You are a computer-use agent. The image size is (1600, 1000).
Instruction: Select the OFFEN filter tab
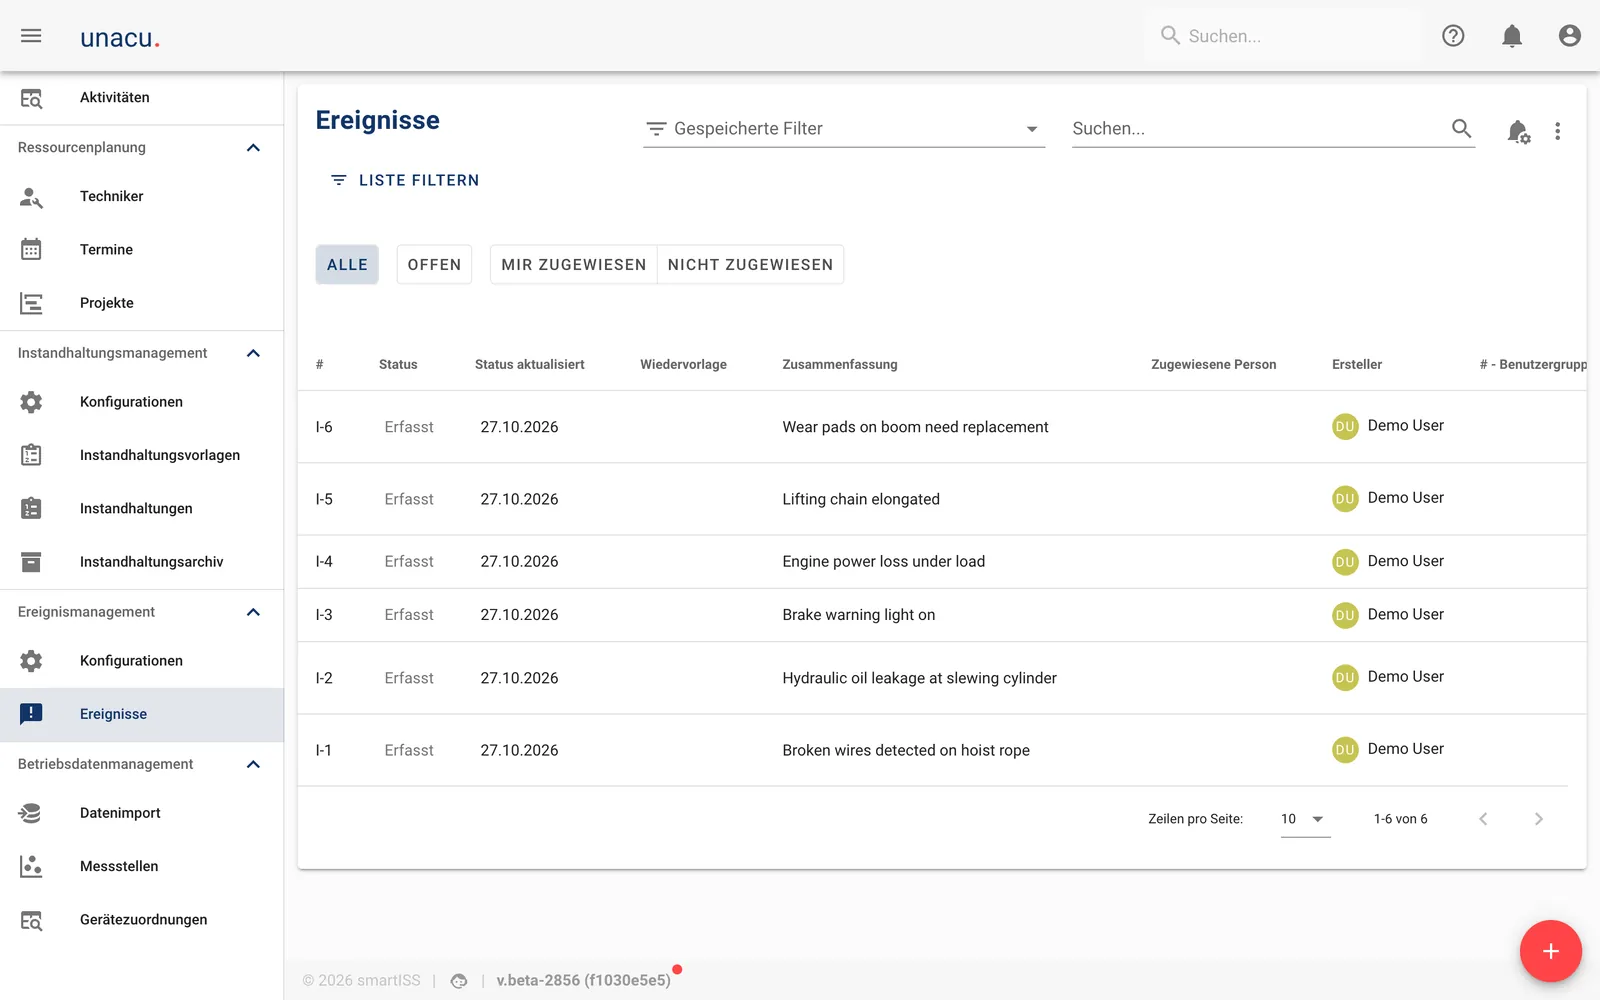click(434, 265)
